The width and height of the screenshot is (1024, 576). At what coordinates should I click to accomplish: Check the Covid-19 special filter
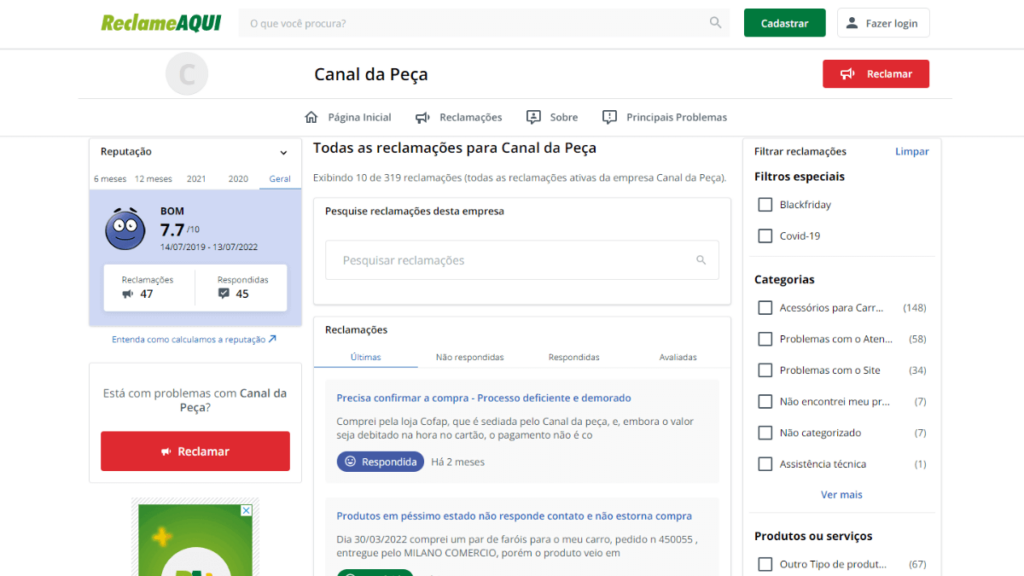[x=765, y=236]
